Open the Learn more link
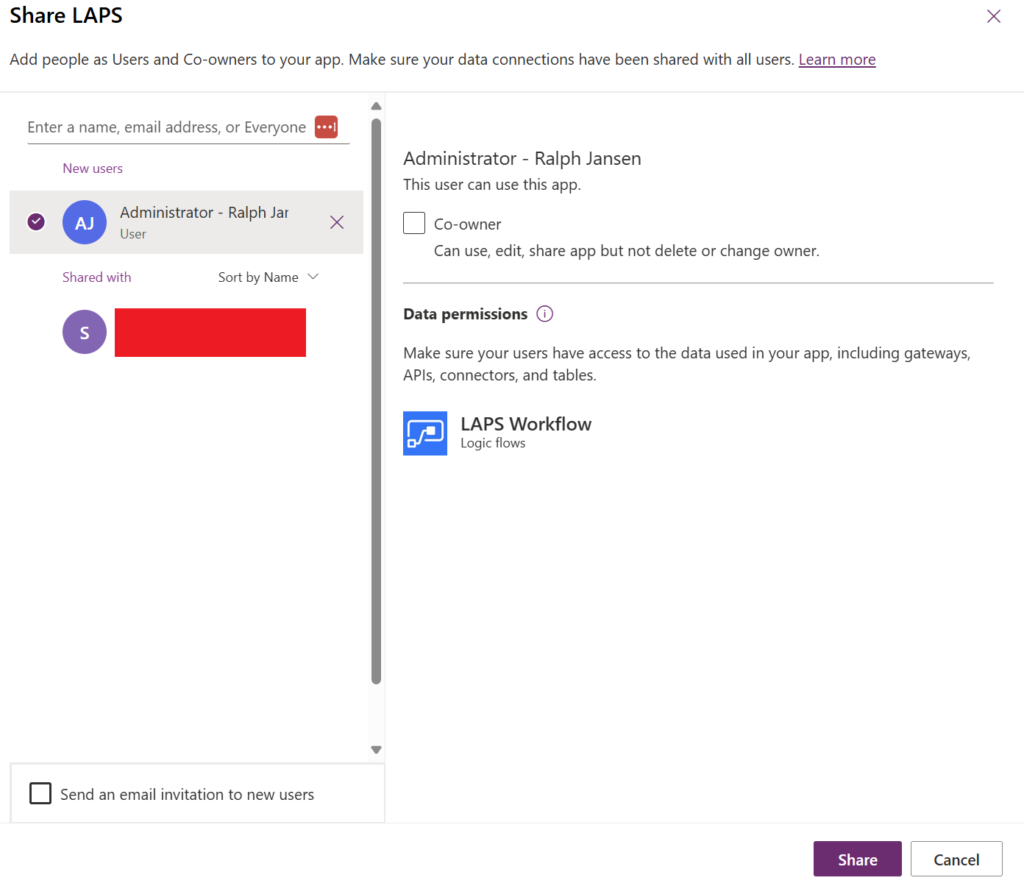 click(x=836, y=60)
